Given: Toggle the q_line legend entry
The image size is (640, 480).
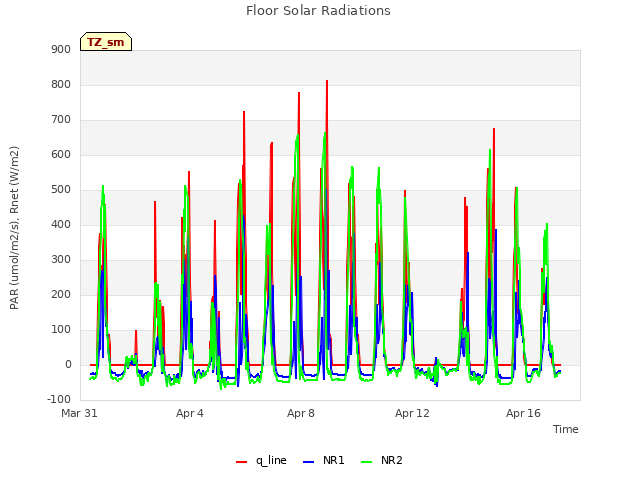Looking at the screenshot, I should [x=261, y=460].
